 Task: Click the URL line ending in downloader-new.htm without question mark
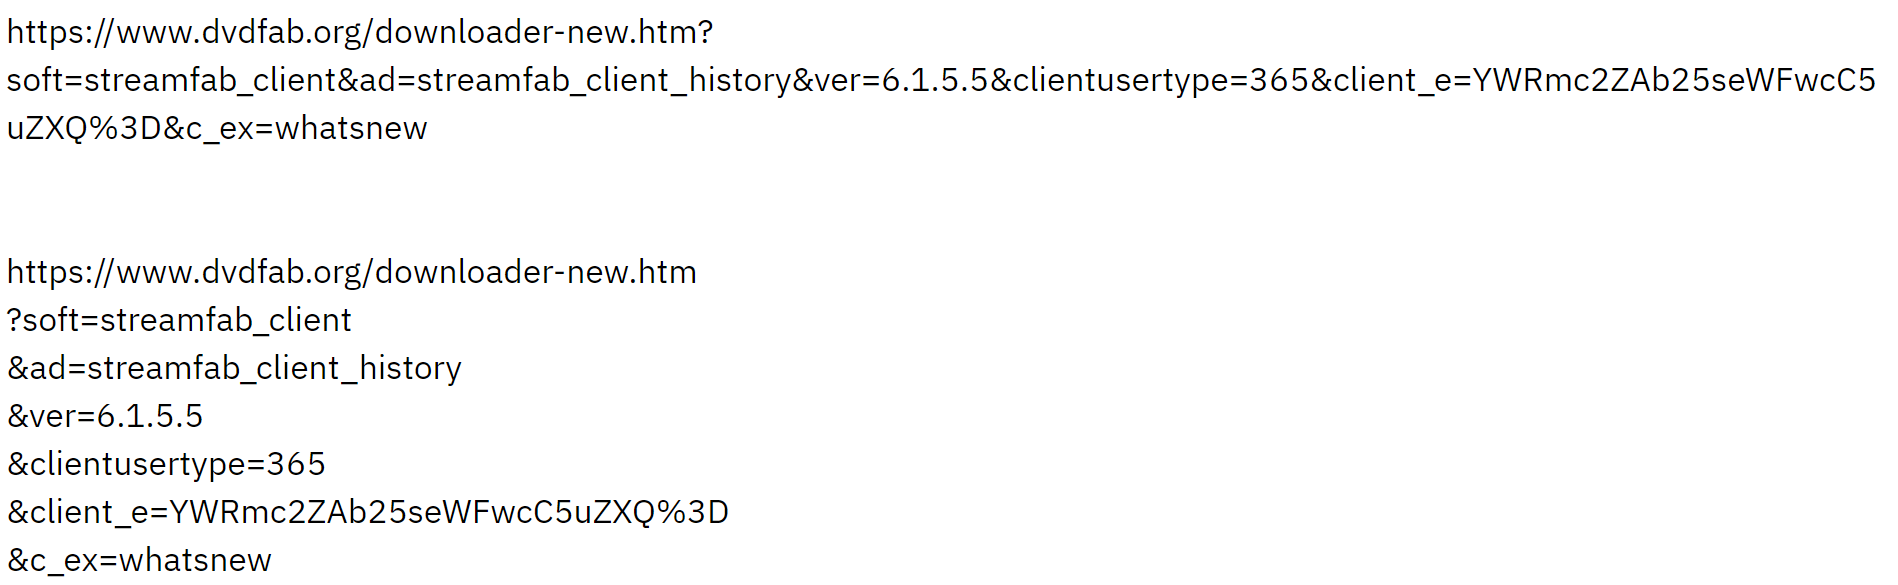[x=351, y=273]
